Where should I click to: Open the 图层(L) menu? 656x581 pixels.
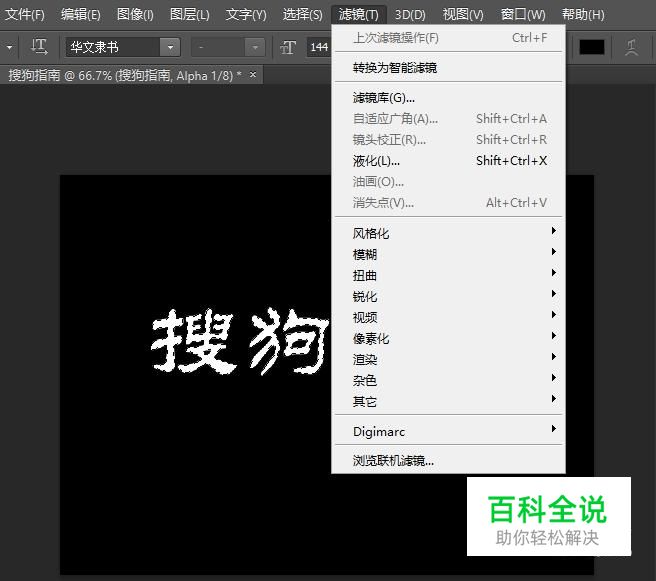coord(190,15)
